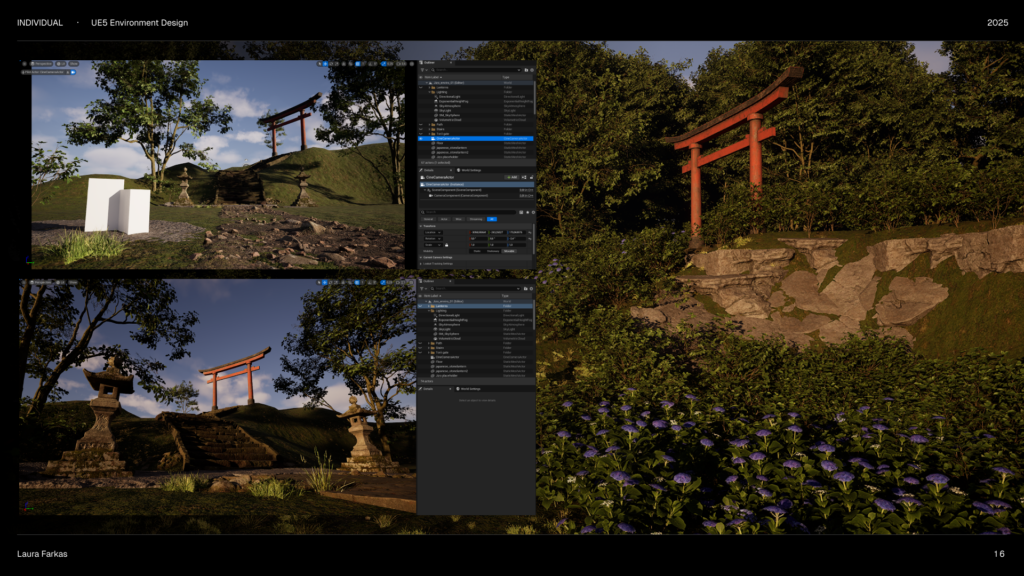This screenshot has height=576, width=1024.
Task: Expand the Current Camera Settings section
Action: click(x=438, y=257)
